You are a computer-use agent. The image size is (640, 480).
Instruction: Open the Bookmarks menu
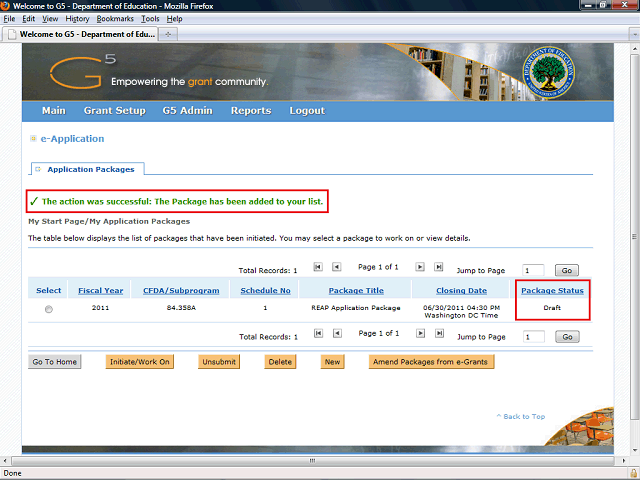click(x=115, y=19)
